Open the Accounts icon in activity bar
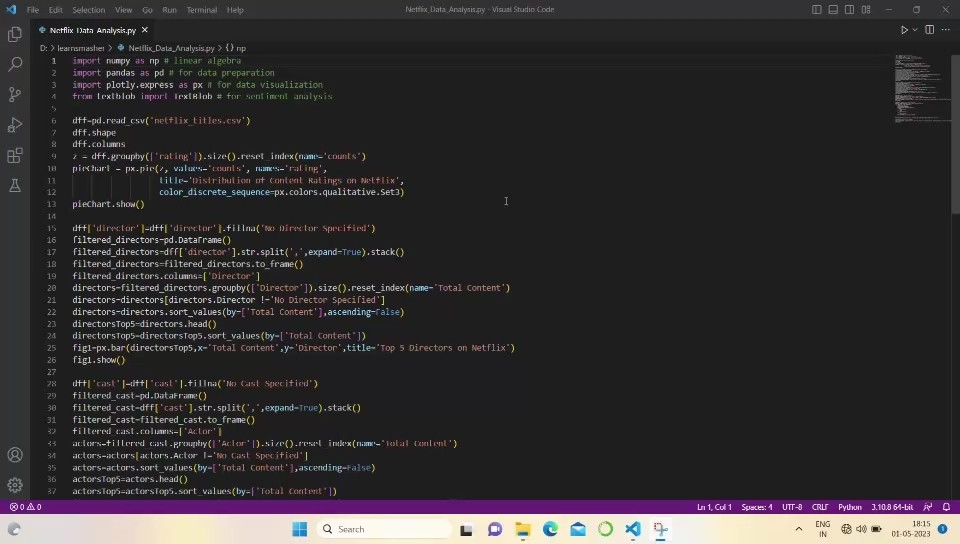 tap(15, 455)
